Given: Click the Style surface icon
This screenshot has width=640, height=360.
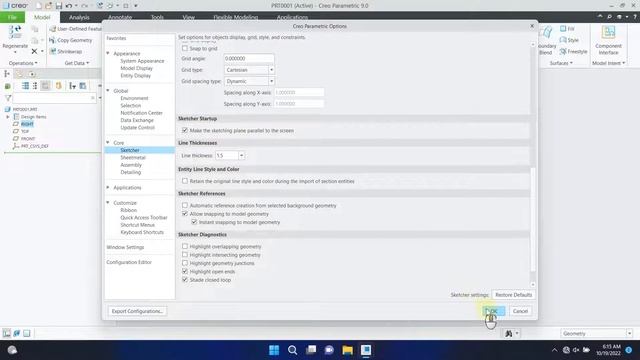Looking at the screenshot, I should point(563,40).
